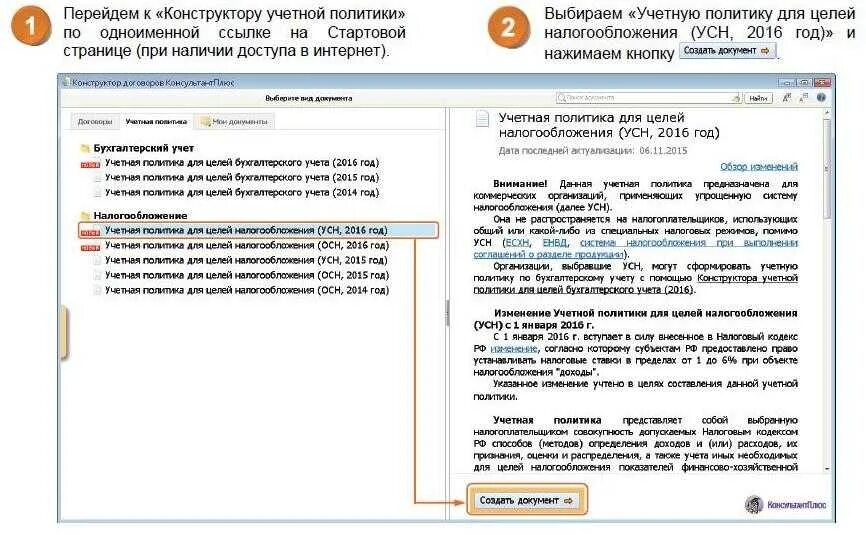Click the КонсультантПлюс logo
This screenshot has height=535, width=866.
(x=786, y=504)
